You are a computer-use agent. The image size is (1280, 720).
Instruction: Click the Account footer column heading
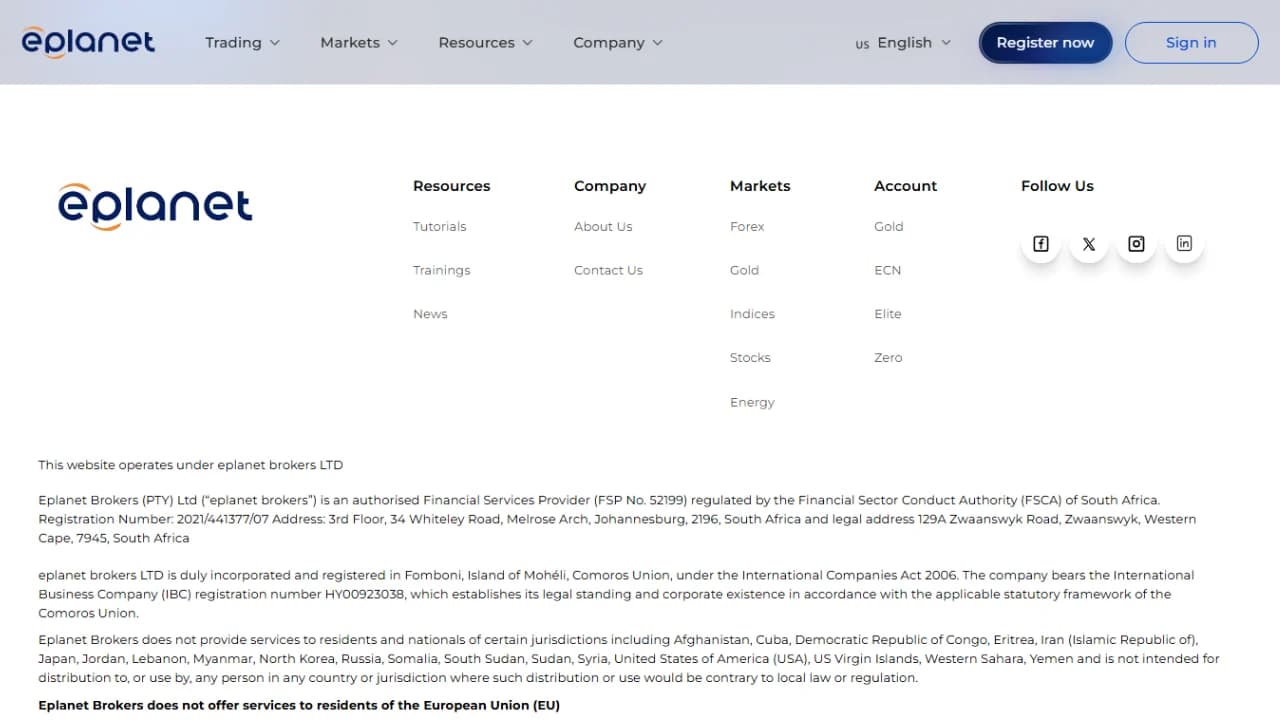coord(906,186)
